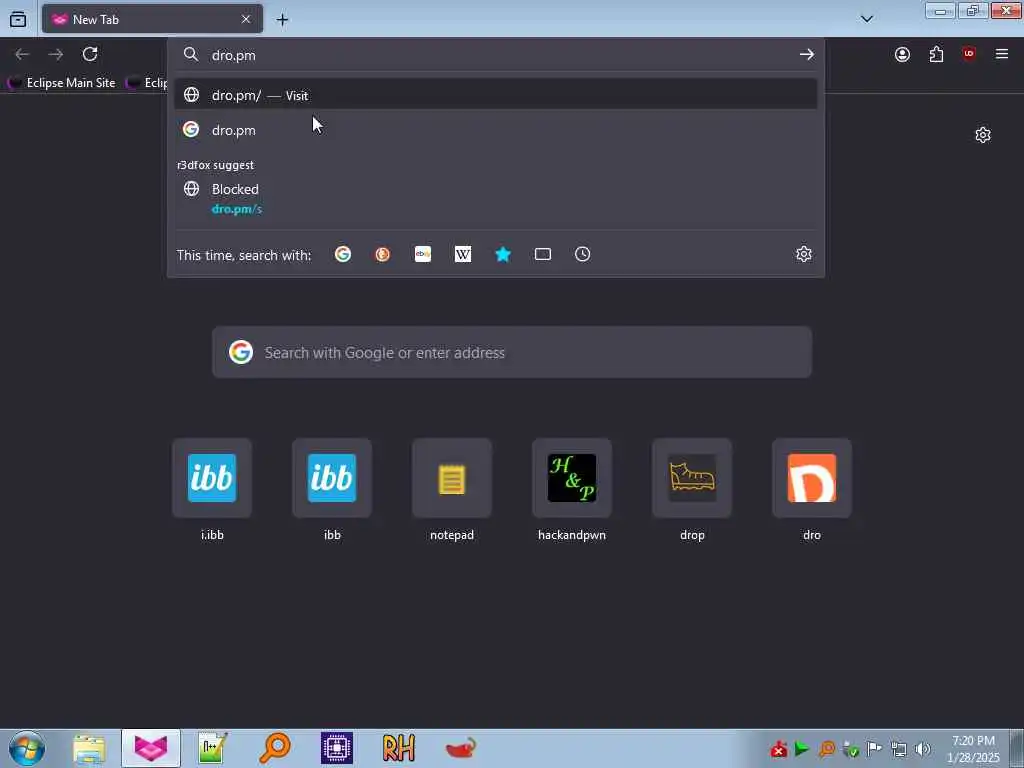Close the New Tab tab
The height and width of the screenshot is (768, 1024).
point(246,20)
